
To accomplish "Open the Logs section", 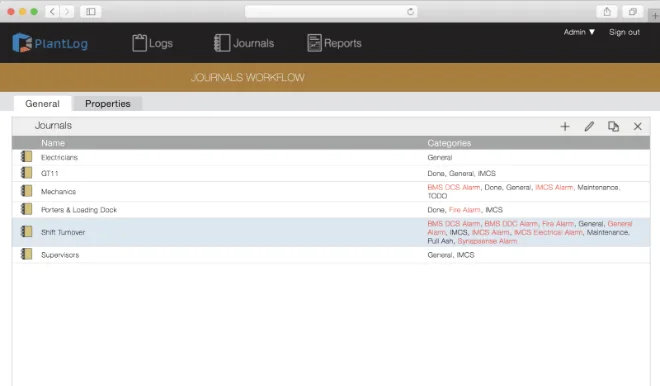I will 152,43.
